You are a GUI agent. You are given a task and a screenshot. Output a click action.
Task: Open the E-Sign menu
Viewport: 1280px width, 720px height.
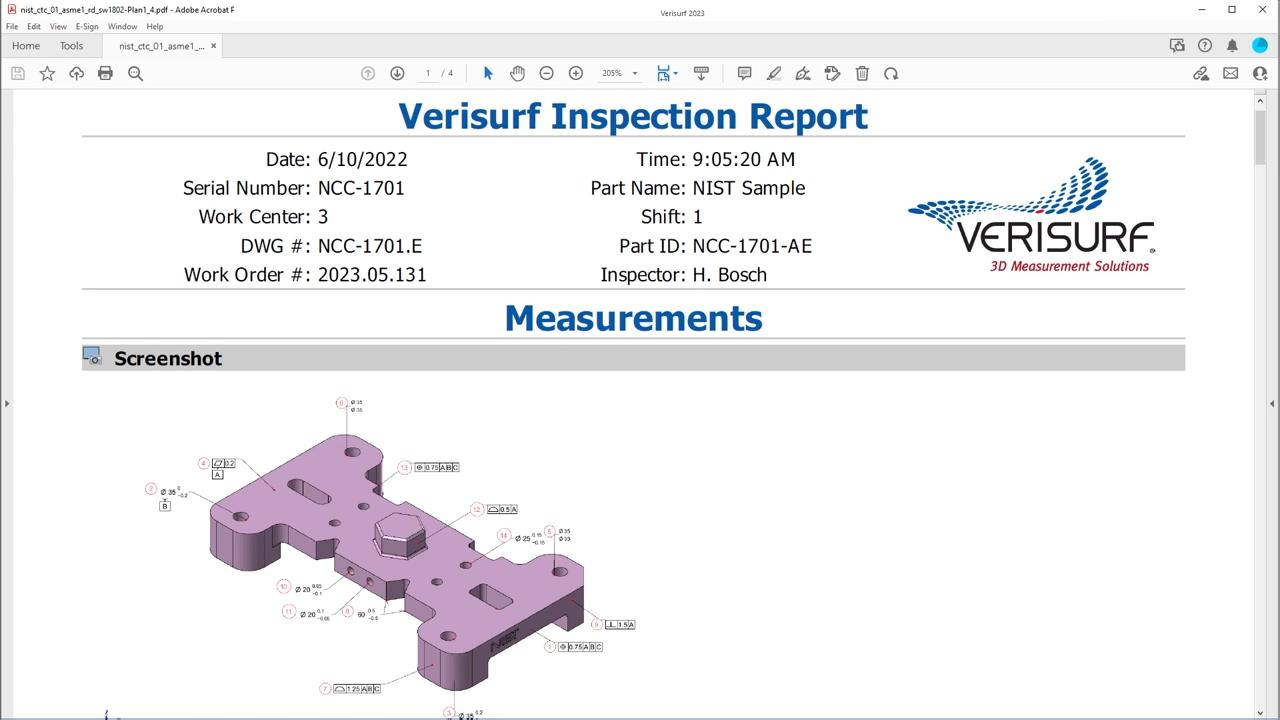[x=87, y=27]
